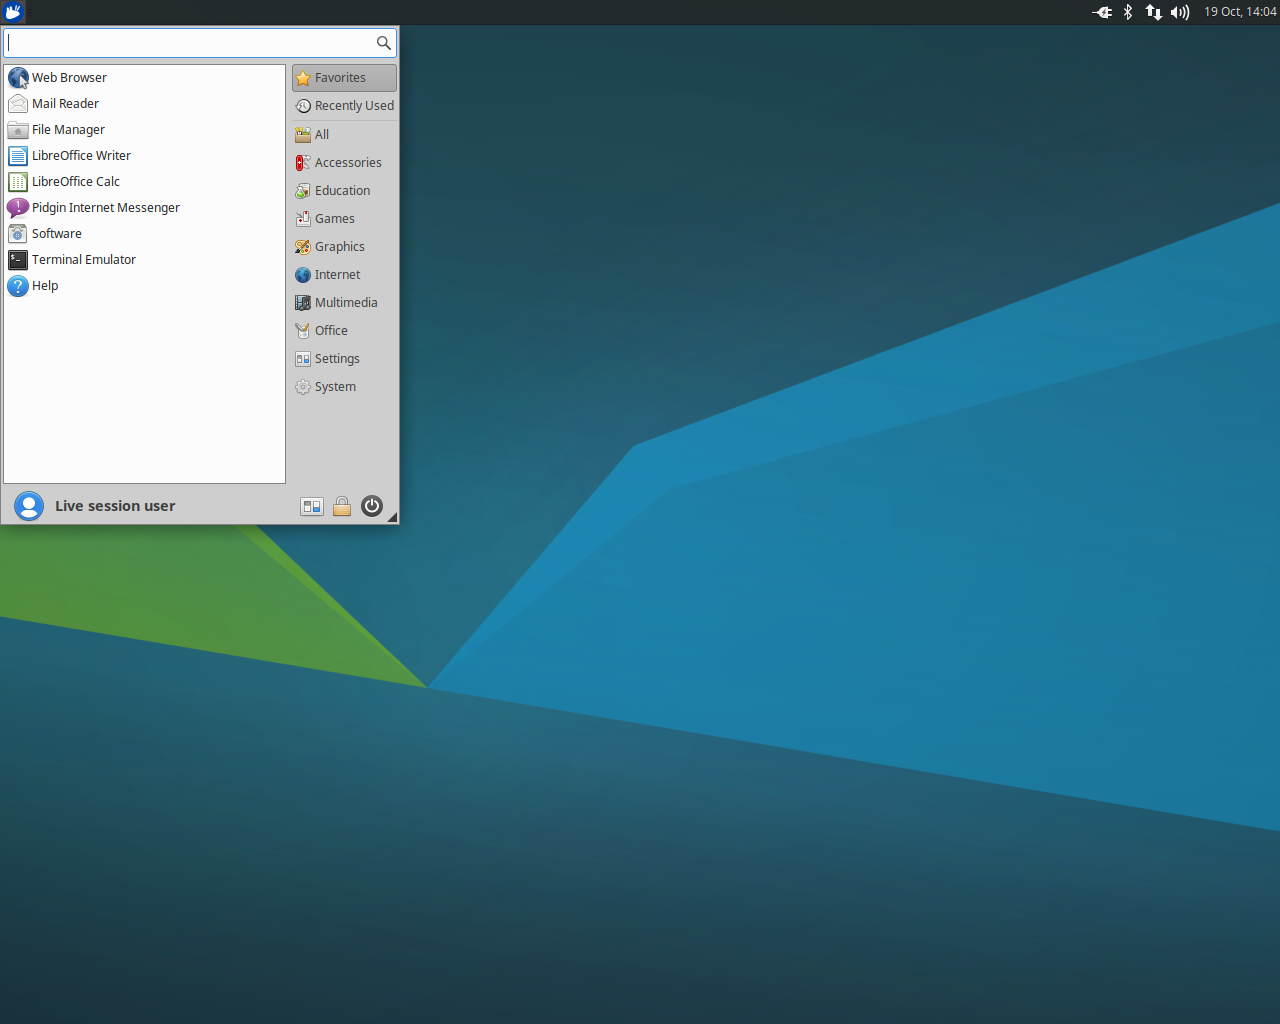Open the Games category
This screenshot has width=1280, height=1024.
344,219
